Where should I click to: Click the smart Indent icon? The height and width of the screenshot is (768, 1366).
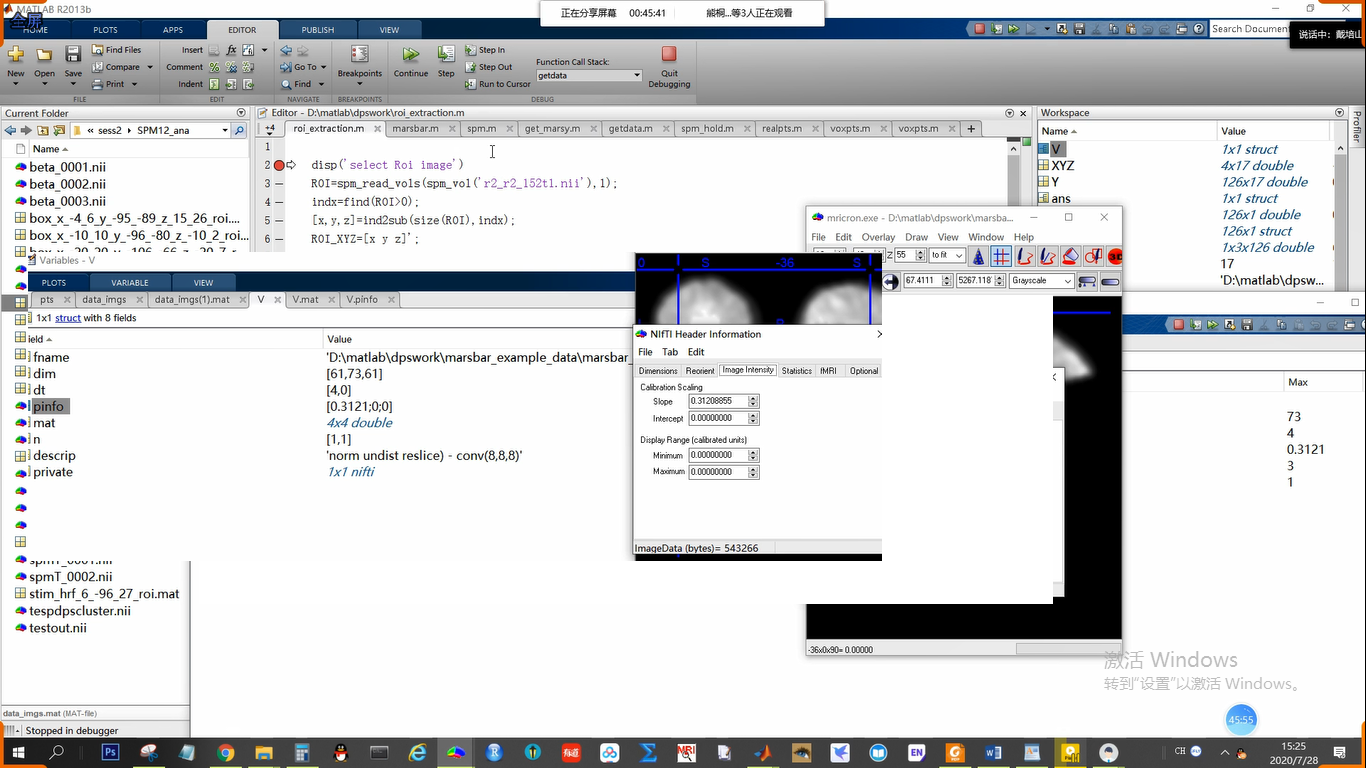[x=215, y=84]
